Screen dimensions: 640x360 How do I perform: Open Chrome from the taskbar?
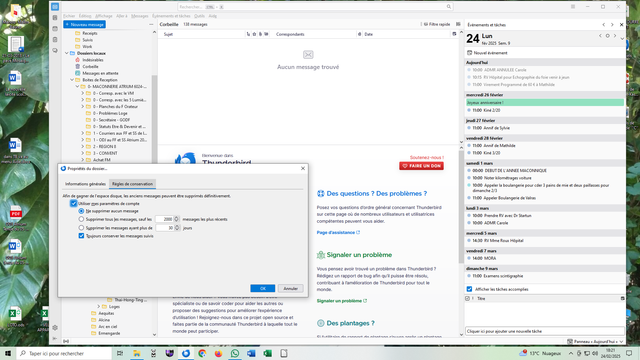pyautogui.click(x=202, y=353)
